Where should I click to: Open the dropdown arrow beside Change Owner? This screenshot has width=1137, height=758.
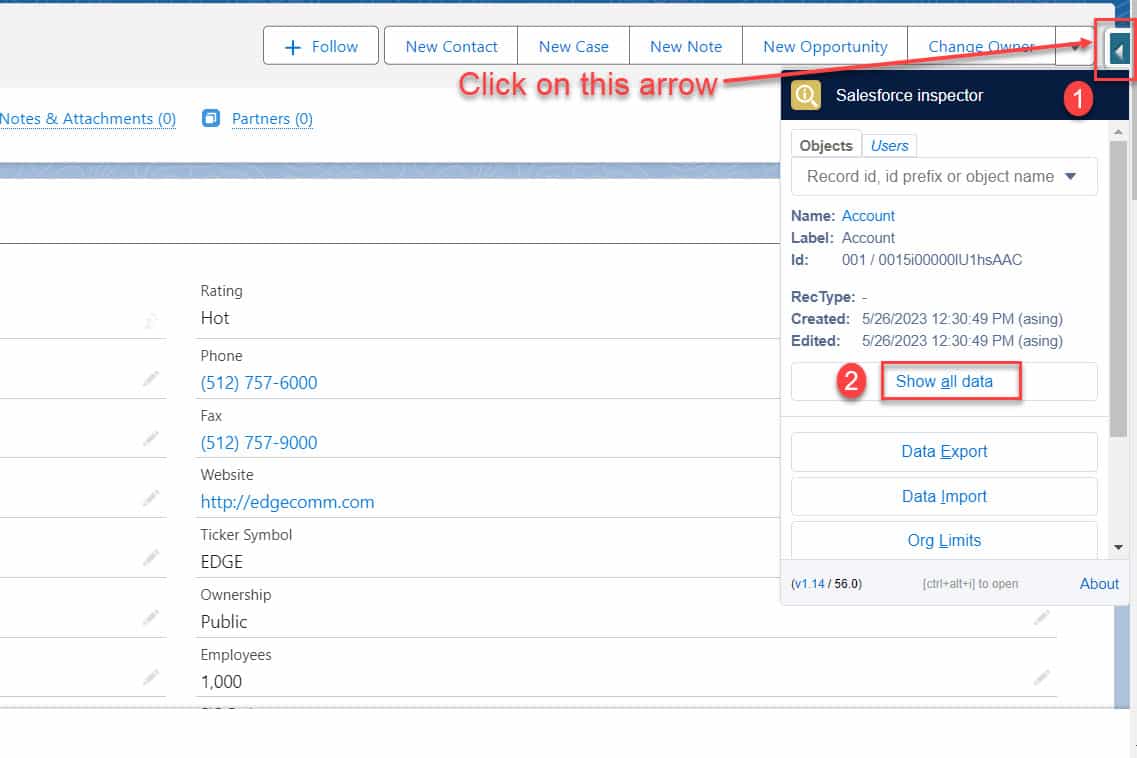click(1075, 46)
